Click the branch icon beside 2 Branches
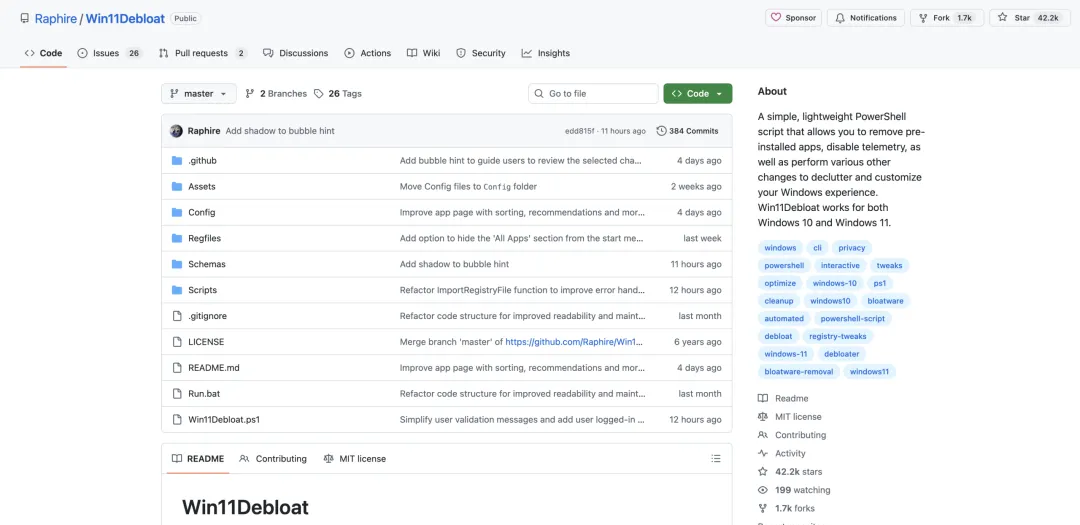 [x=249, y=94]
